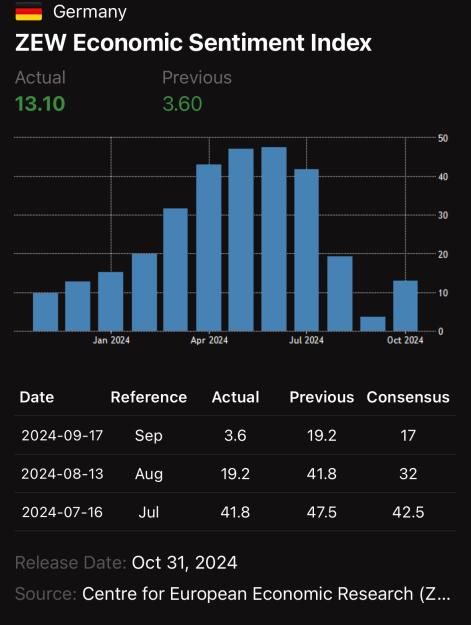Tap the 'Jul 2024' axis label
Image resolution: width=471 pixels, height=625 pixels.
pyautogui.click(x=306, y=340)
